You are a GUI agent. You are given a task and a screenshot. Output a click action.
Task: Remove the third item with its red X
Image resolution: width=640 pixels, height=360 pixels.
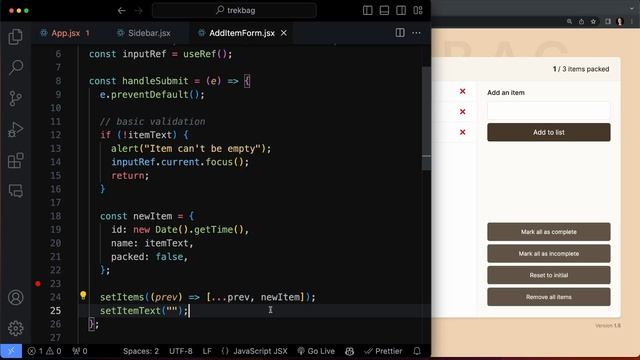462,132
